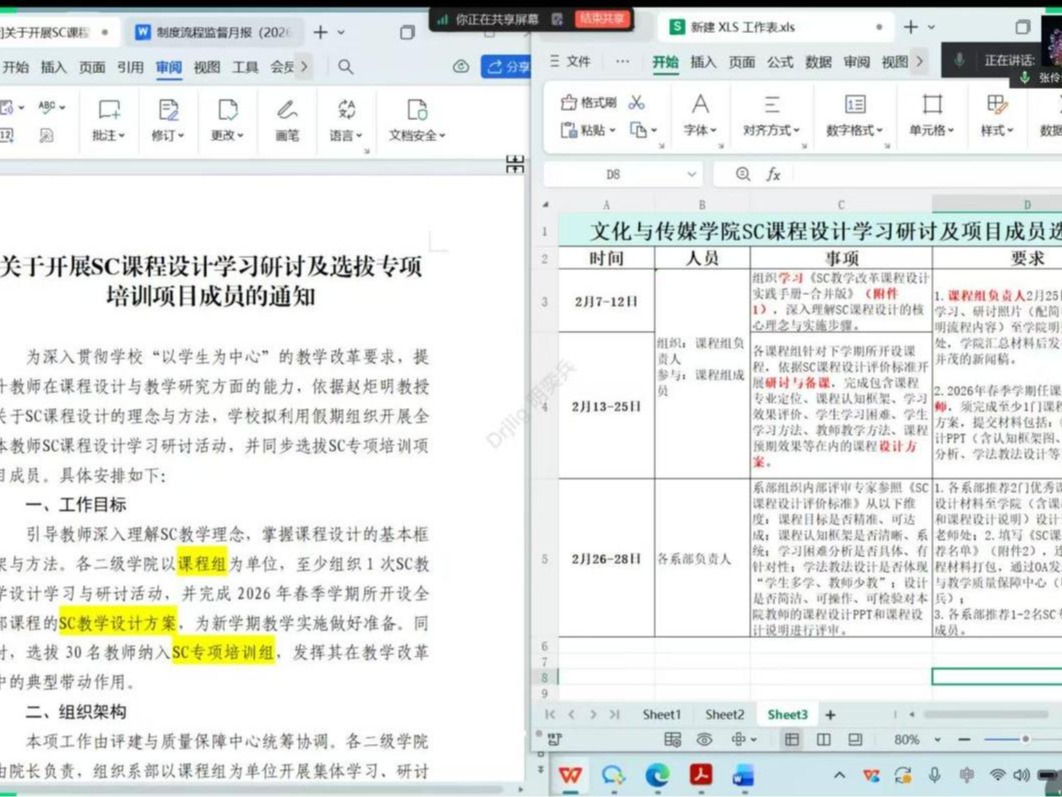Toggle the side-by-side view icon near zoom
1062x797 pixels.
pyautogui.click(x=823, y=739)
